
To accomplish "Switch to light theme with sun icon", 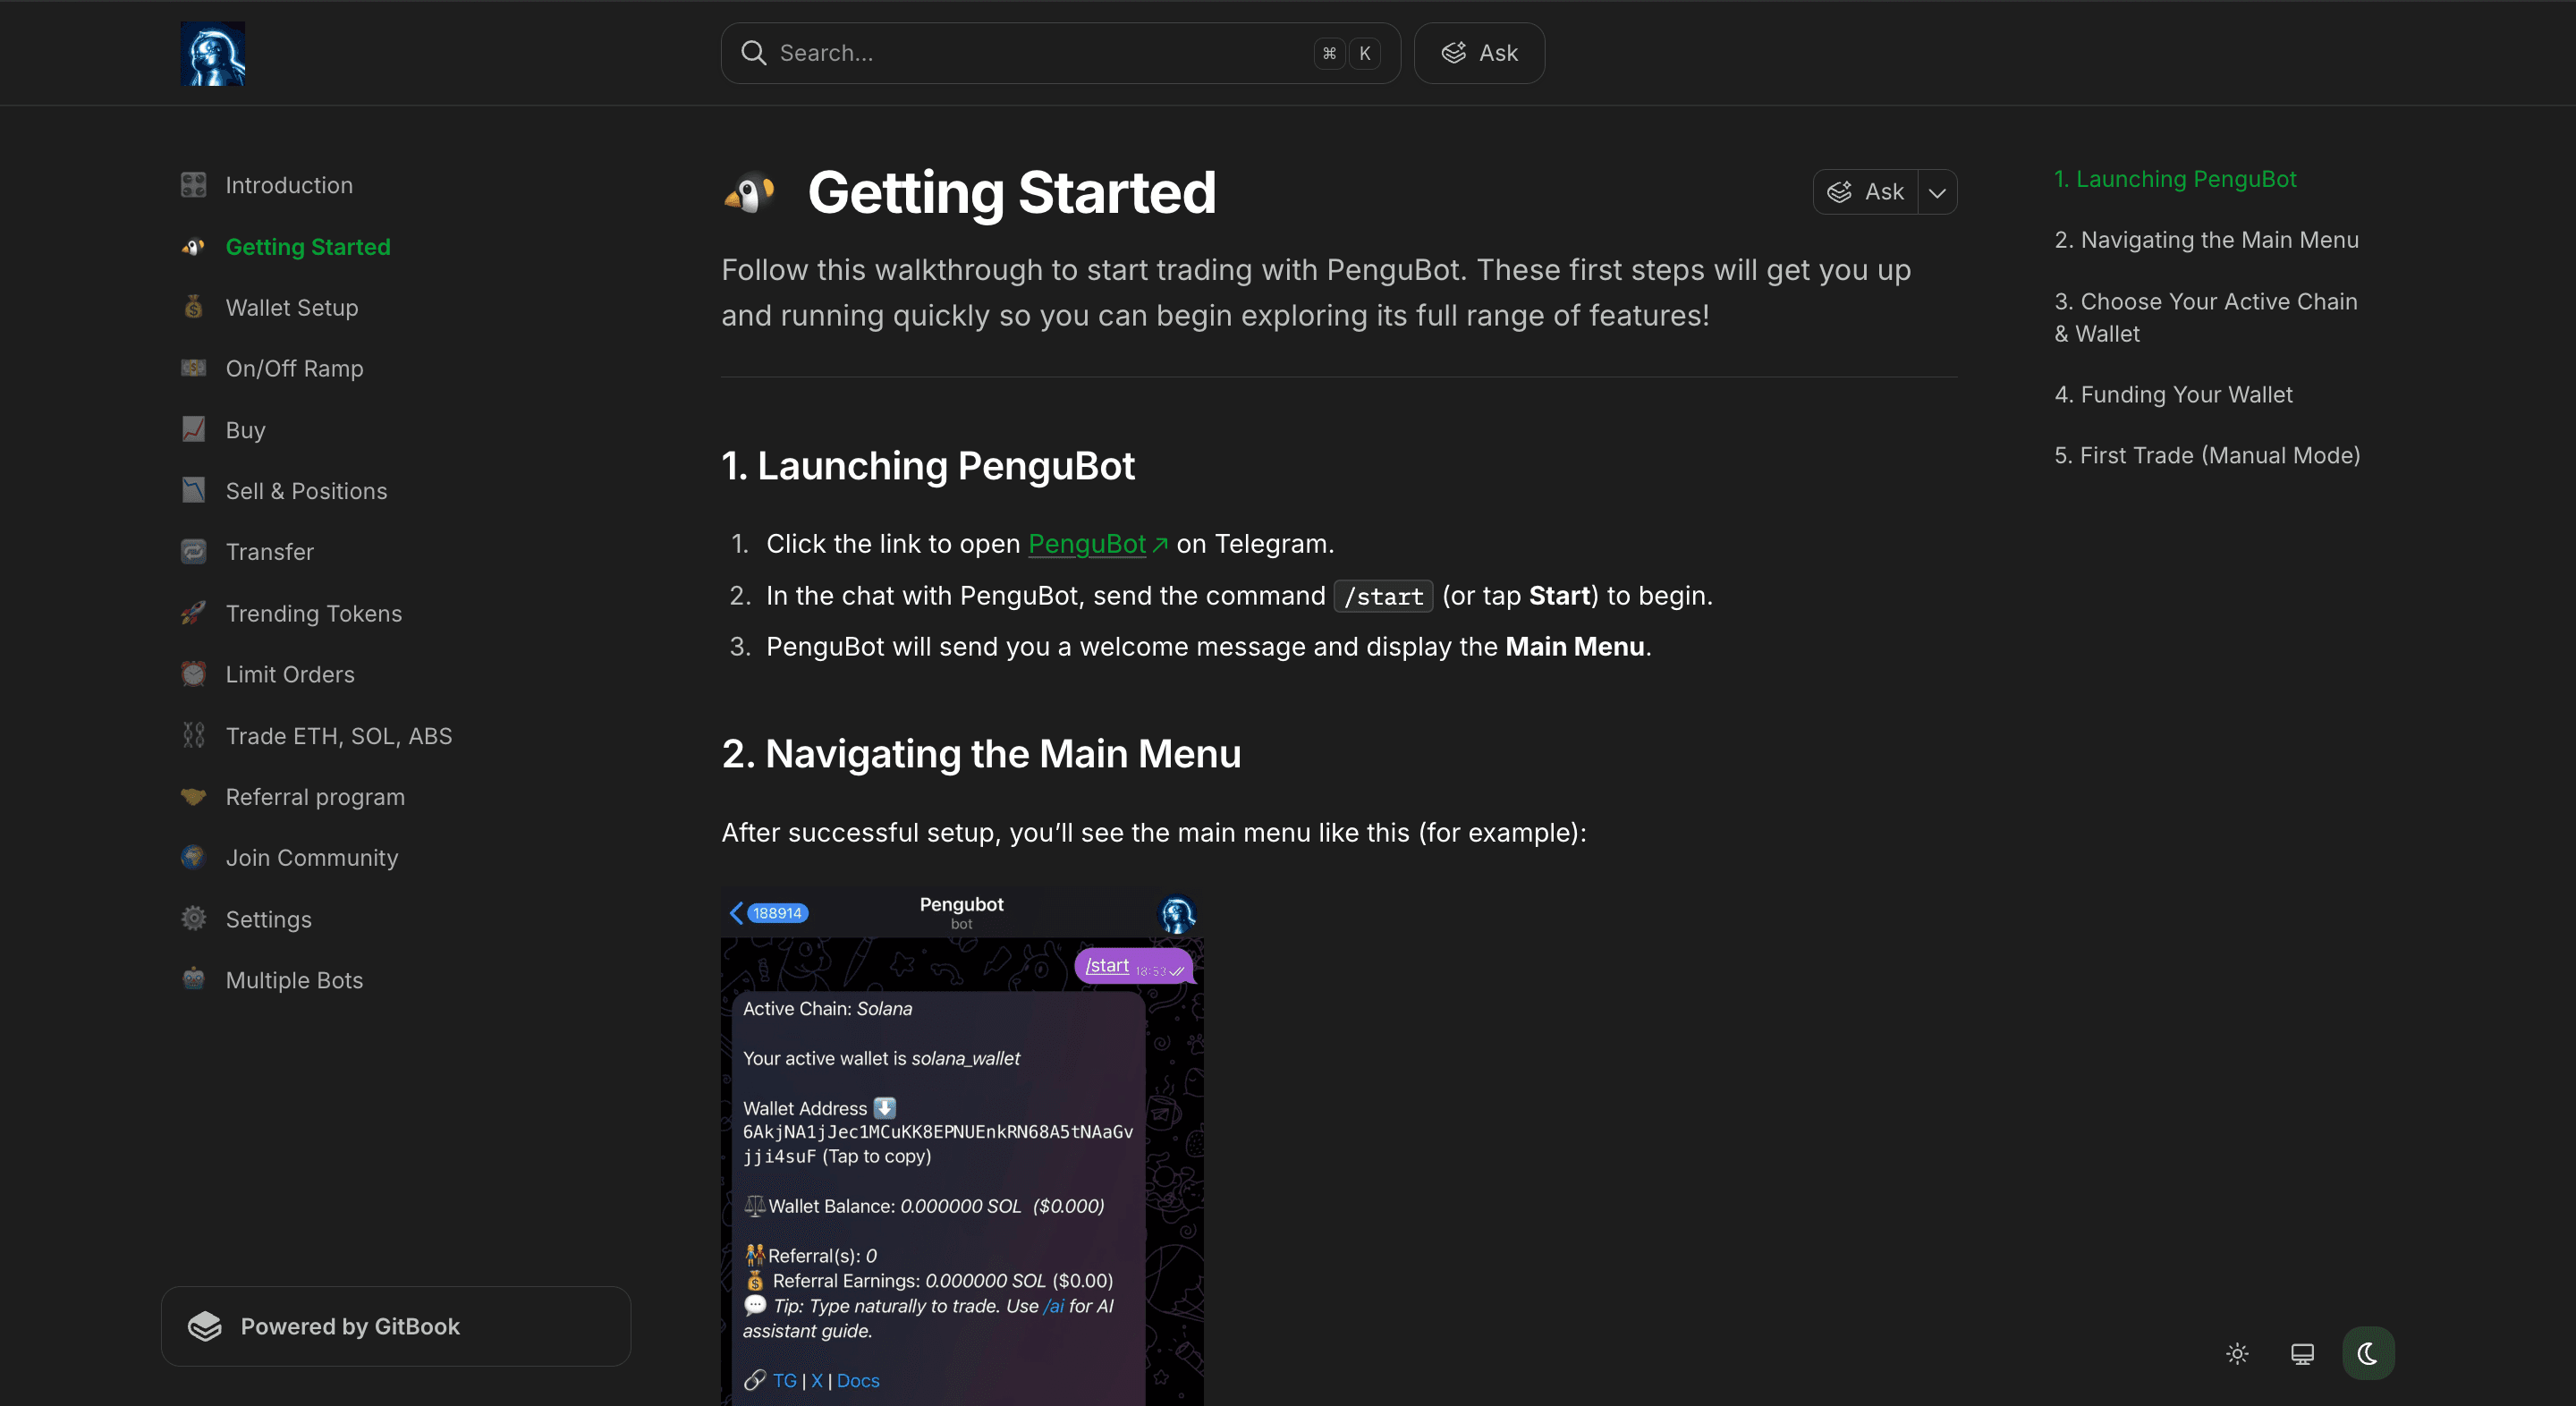I will [x=2237, y=1354].
